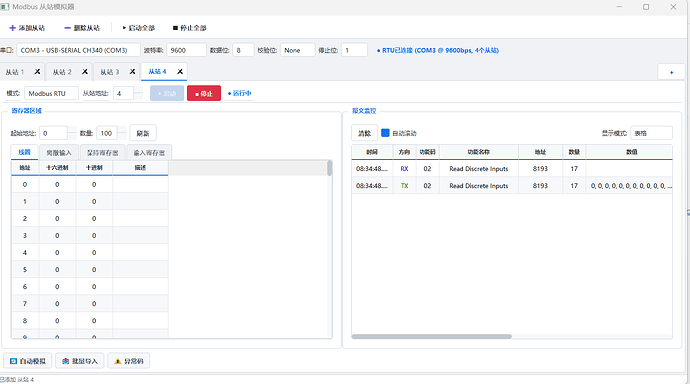
Task: Click the description column header
Action: click(140, 168)
